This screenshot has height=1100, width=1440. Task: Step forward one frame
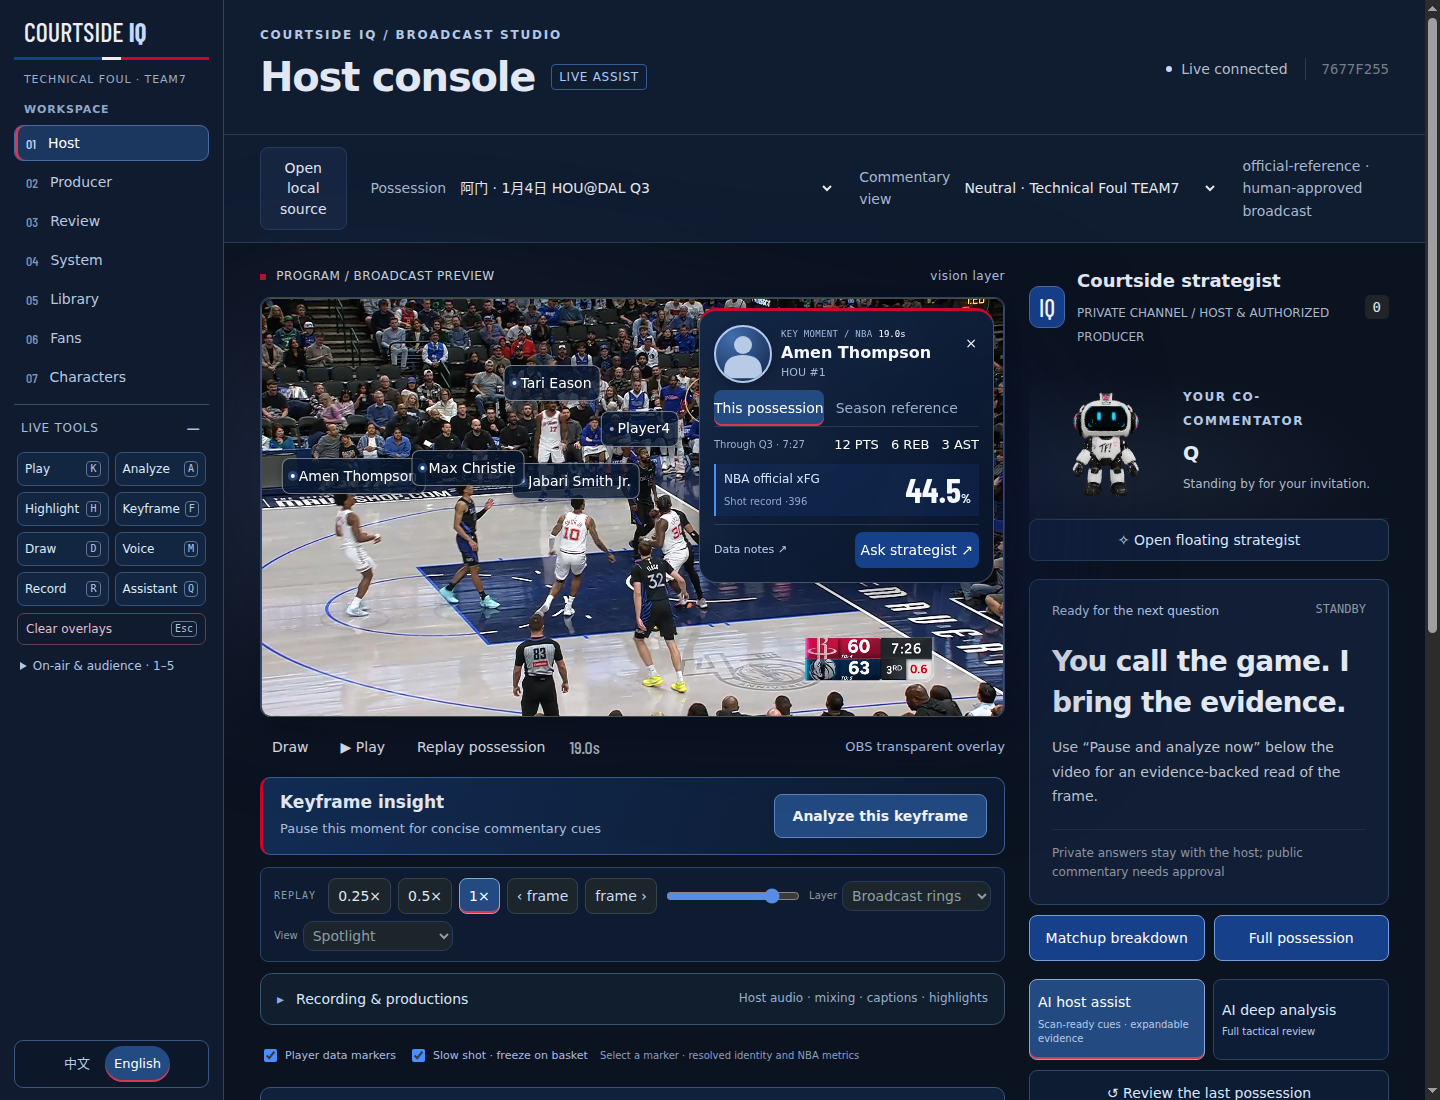(621, 896)
